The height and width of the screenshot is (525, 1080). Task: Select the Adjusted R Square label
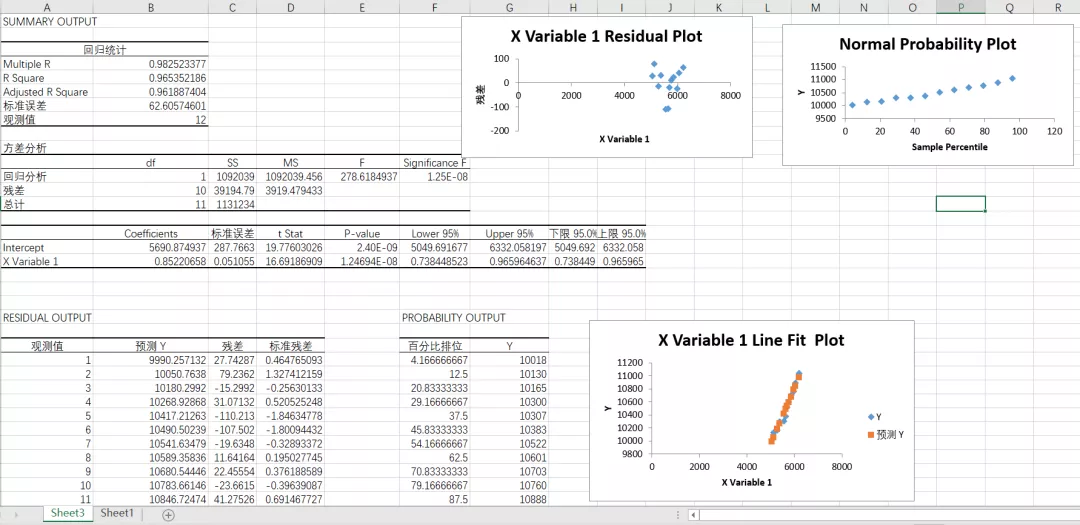(x=46, y=92)
